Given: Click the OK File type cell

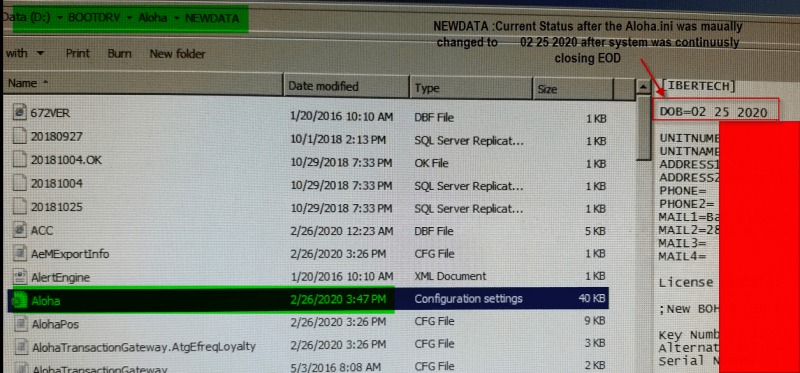Looking at the screenshot, I should point(432,163).
